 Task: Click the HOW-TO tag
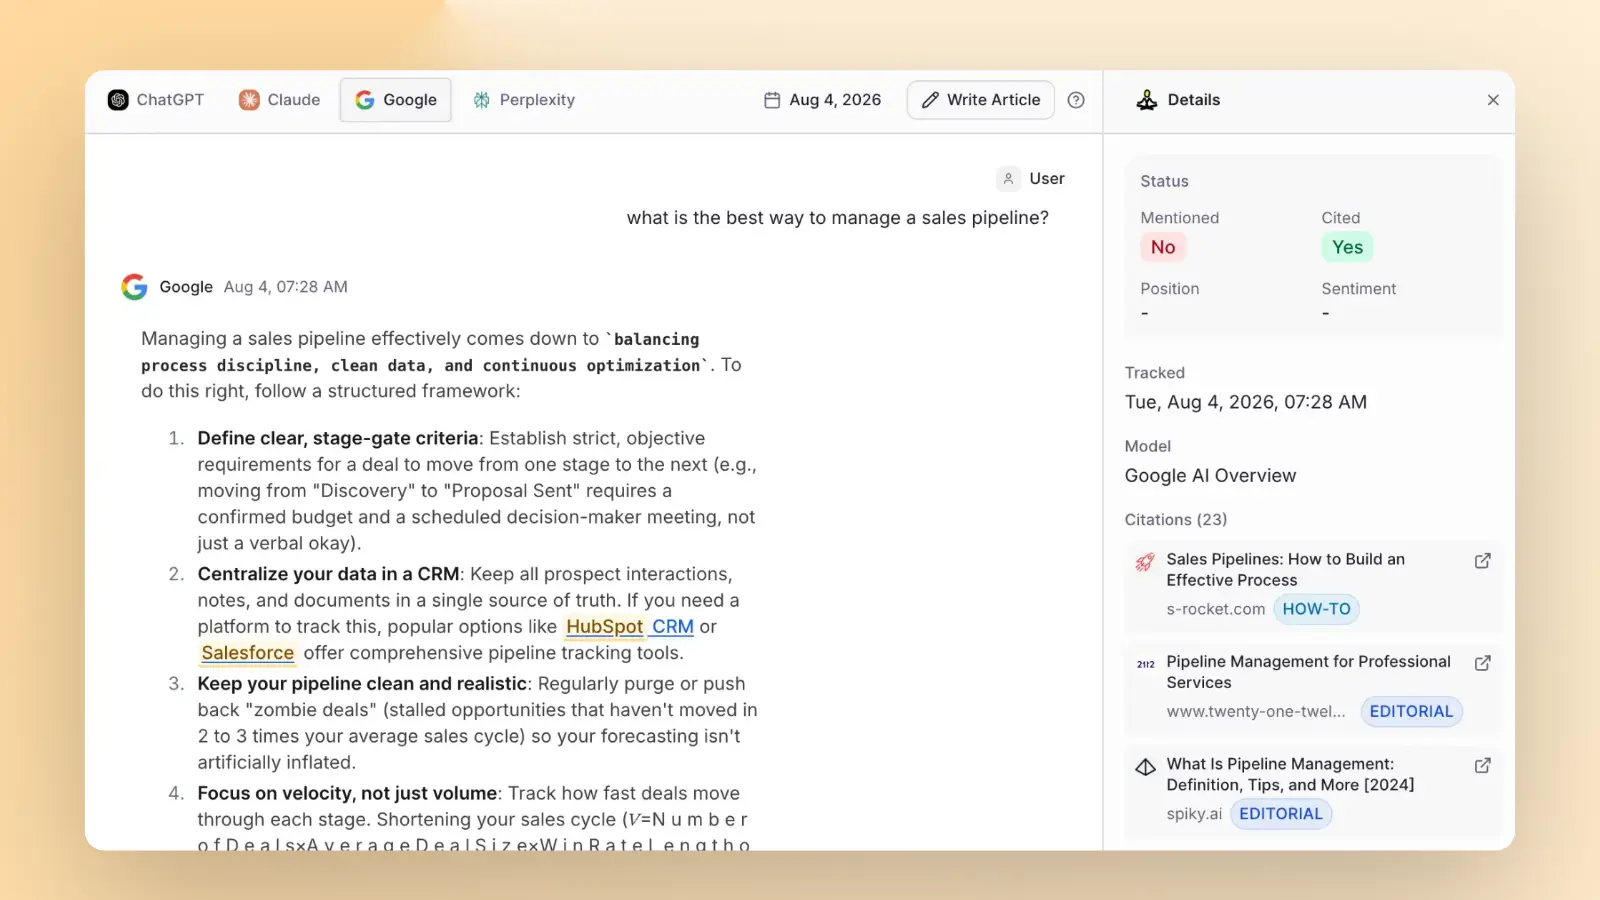(x=1316, y=609)
